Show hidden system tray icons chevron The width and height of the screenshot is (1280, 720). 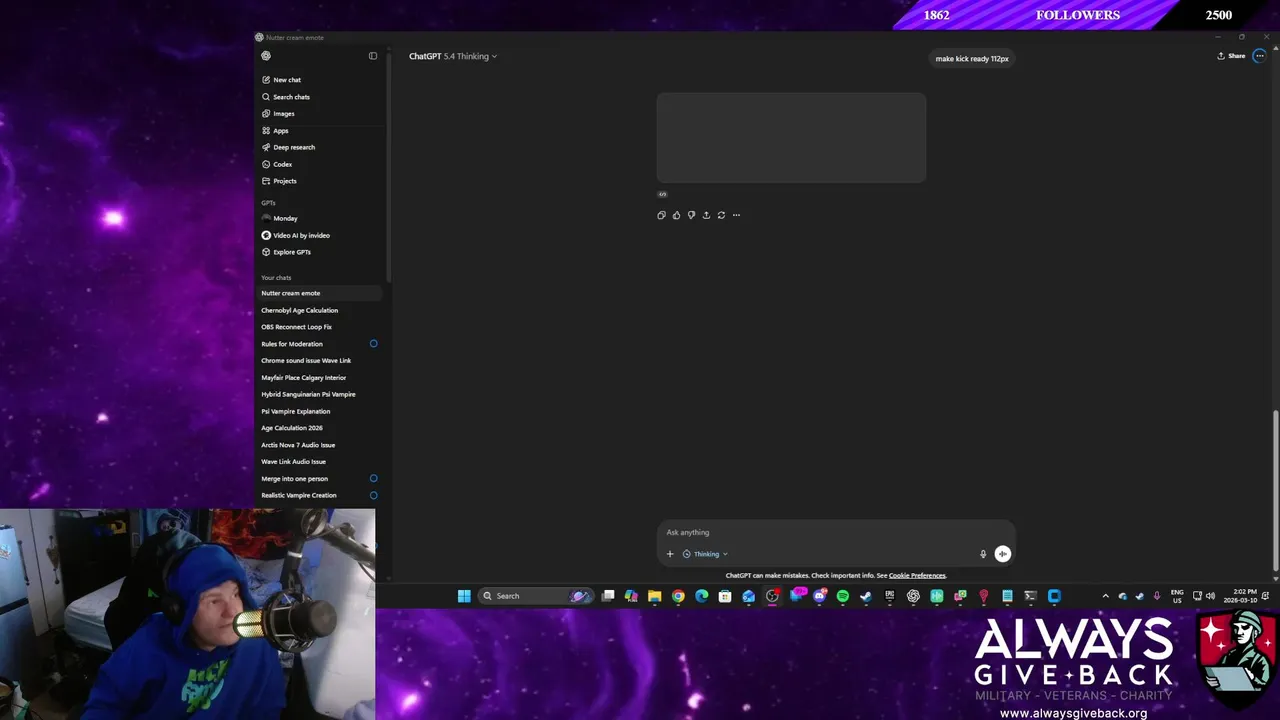[1105, 596]
